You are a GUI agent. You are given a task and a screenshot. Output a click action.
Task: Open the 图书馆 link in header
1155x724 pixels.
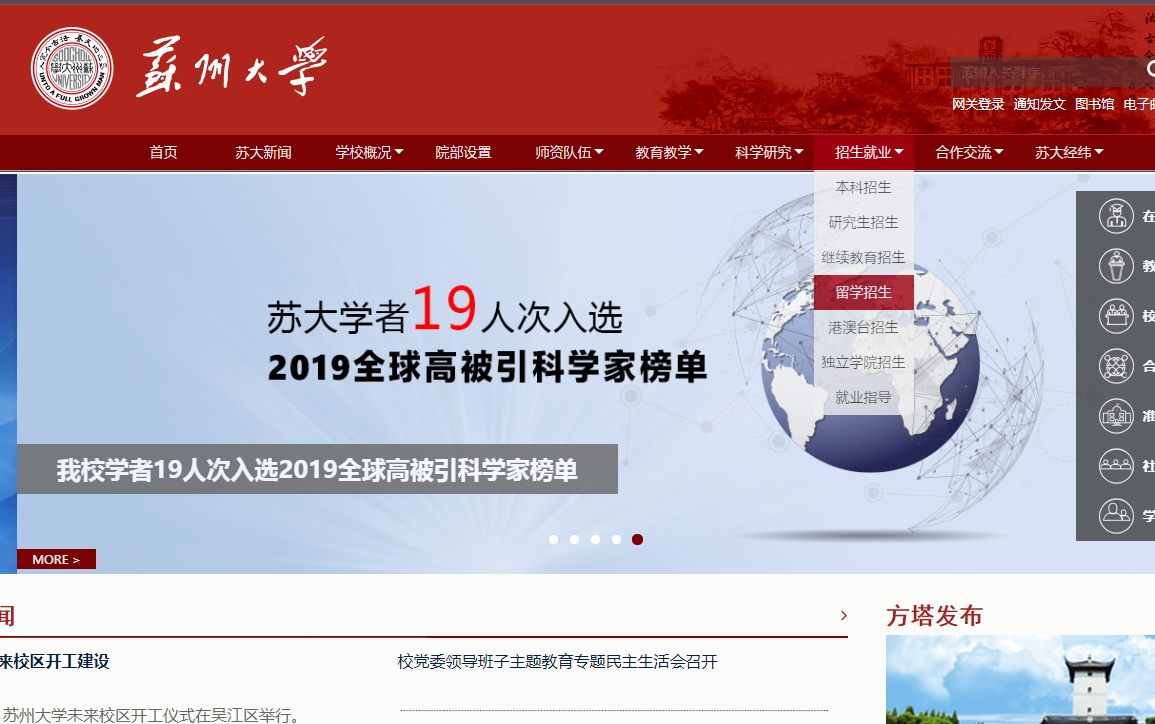(x=1094, y=104)
